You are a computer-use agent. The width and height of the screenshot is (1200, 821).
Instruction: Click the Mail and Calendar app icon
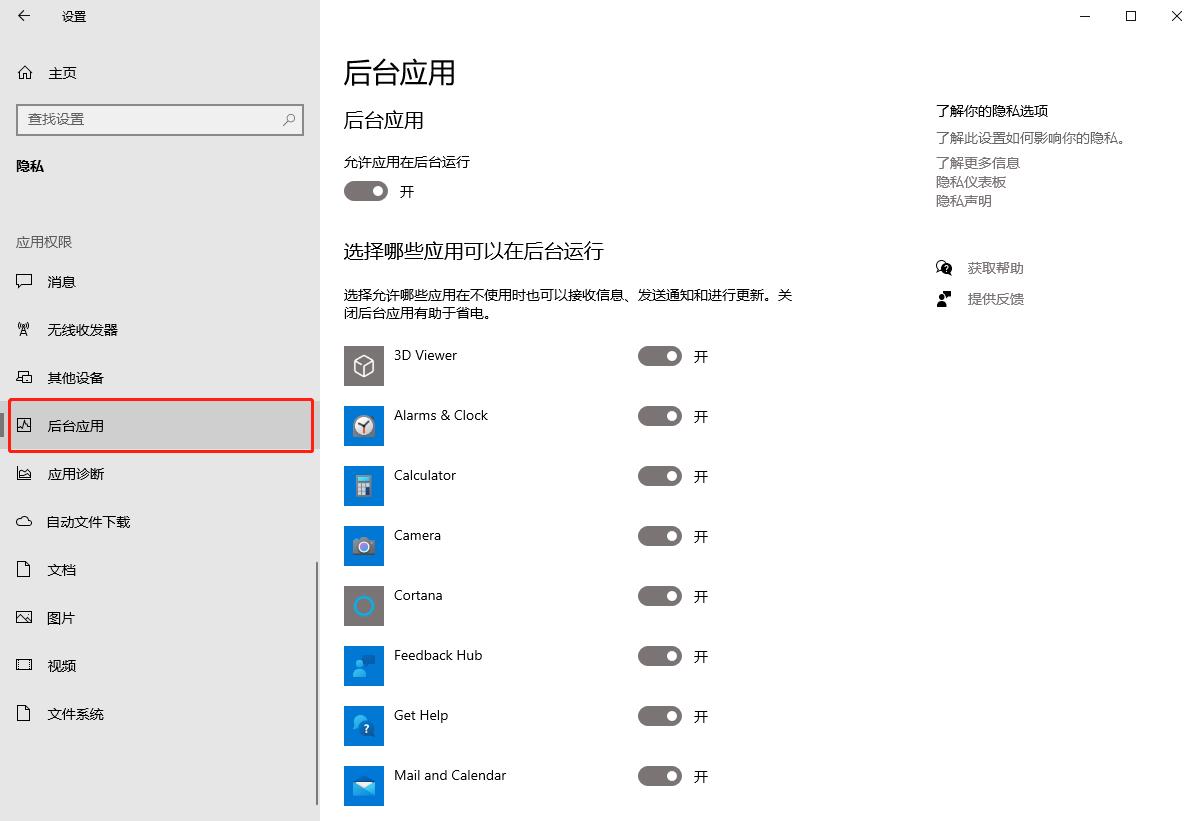coord(363,785)
